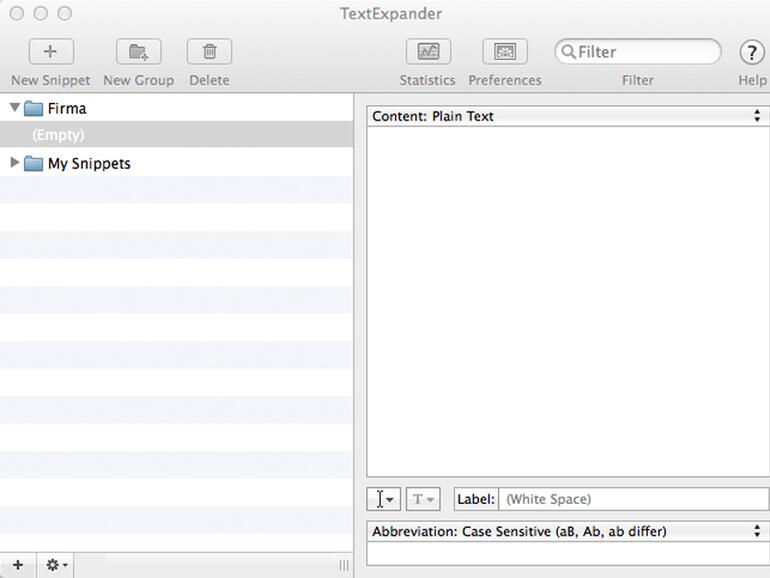Click into the Label text field
Screen dimensions: 770x578
pos(633,499)
